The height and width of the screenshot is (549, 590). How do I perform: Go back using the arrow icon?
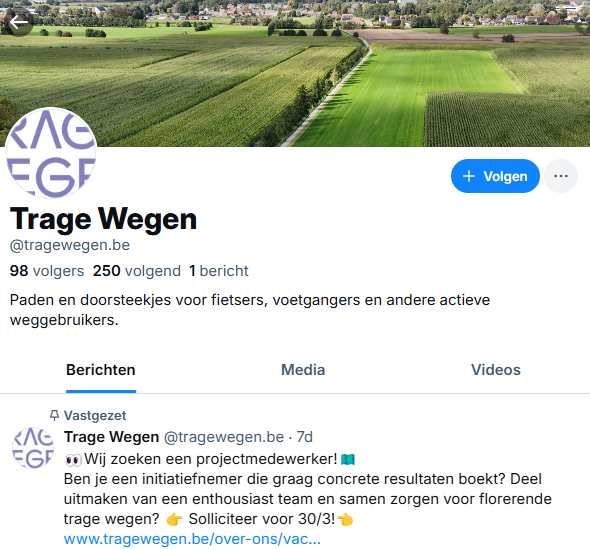pos(18,22)
